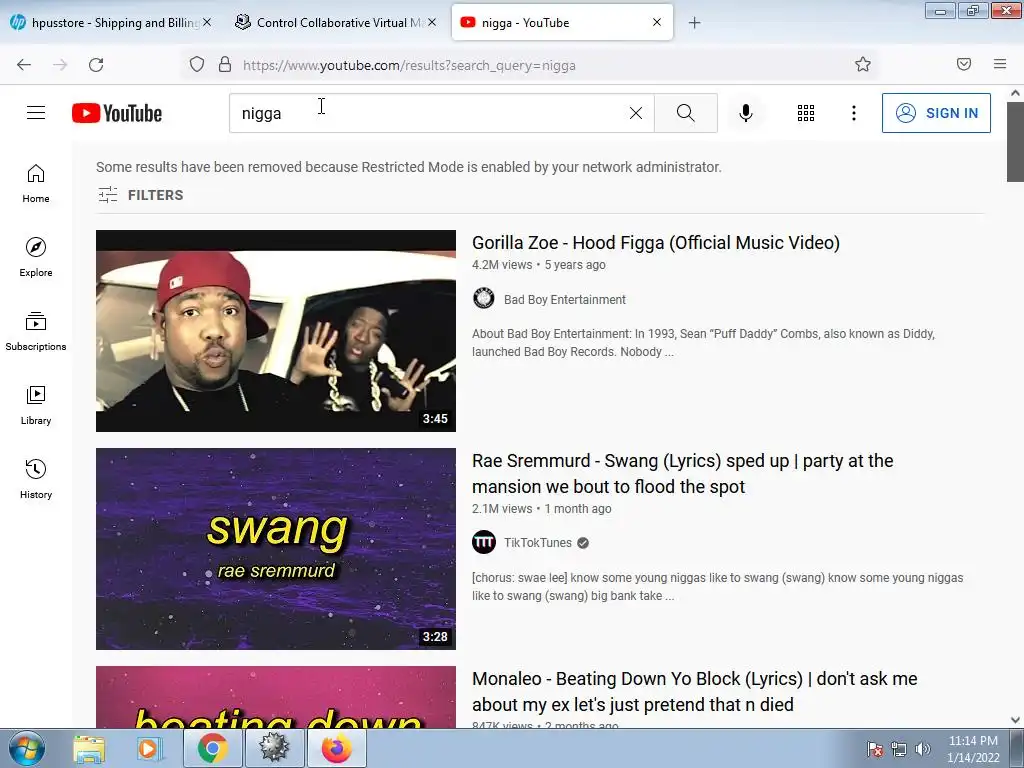Click Bad Boy Entertainment channel avatar

(484, 298)
